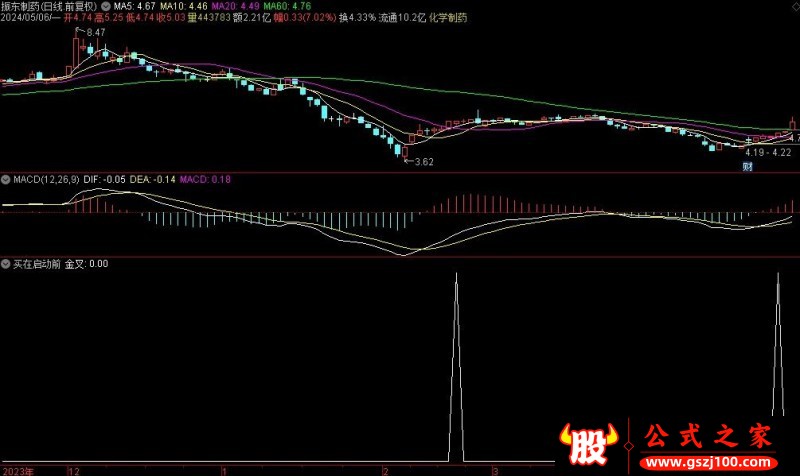Expand the MACD indicator dropdown arrow
This screenshot has width=800, height=476.
point(6,179)
